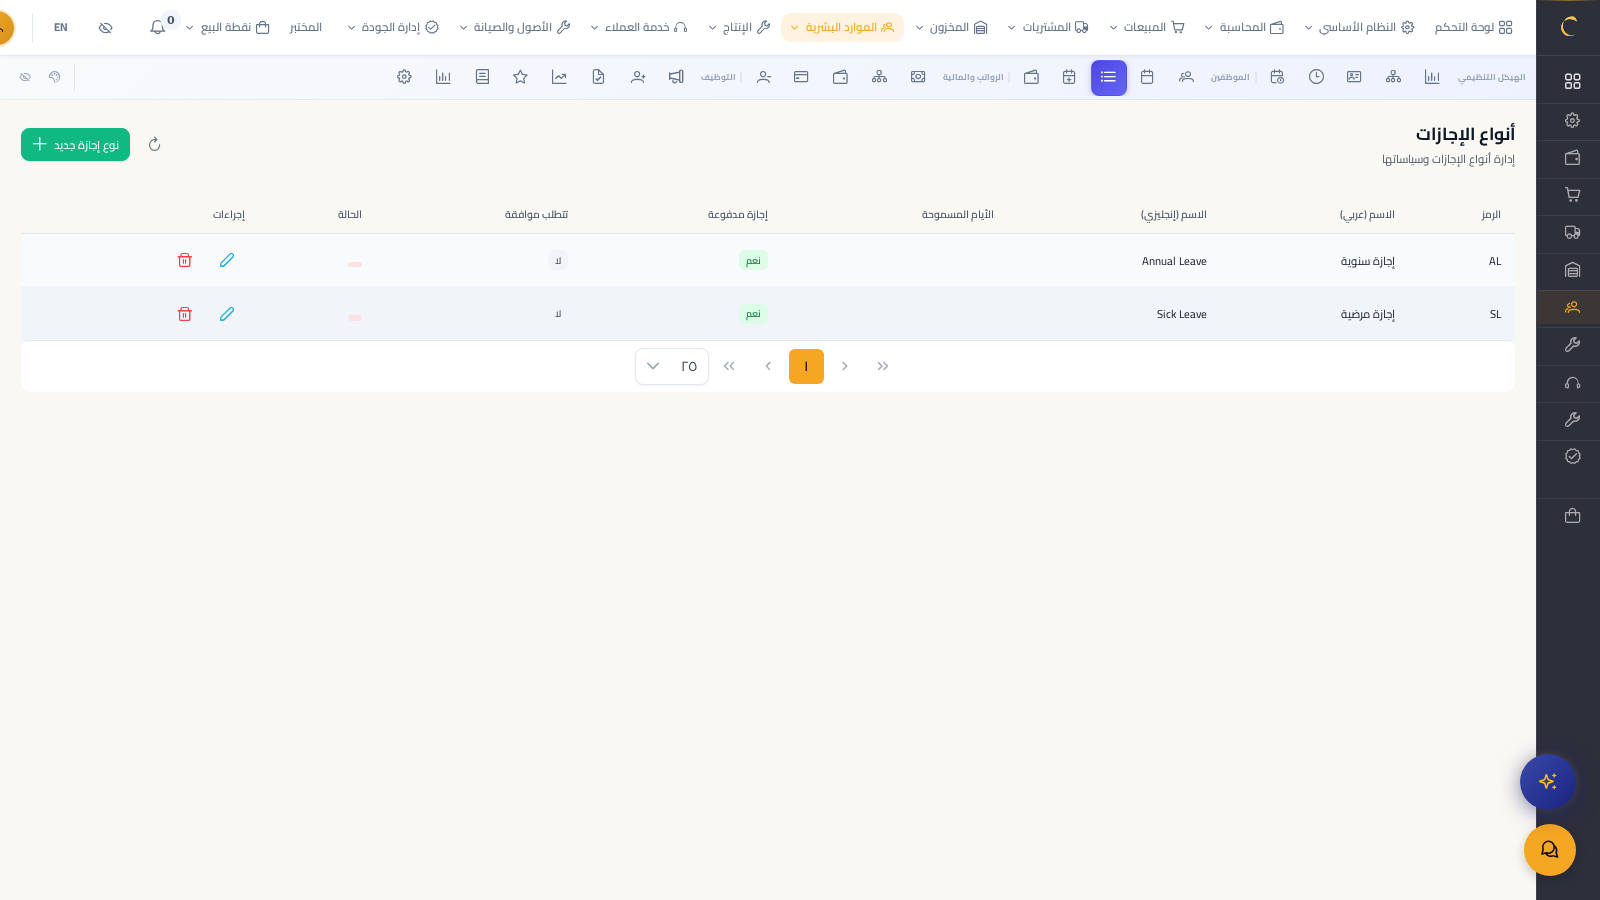Expand the المحاسبة (Accounting) menu

click(1244, 27)
